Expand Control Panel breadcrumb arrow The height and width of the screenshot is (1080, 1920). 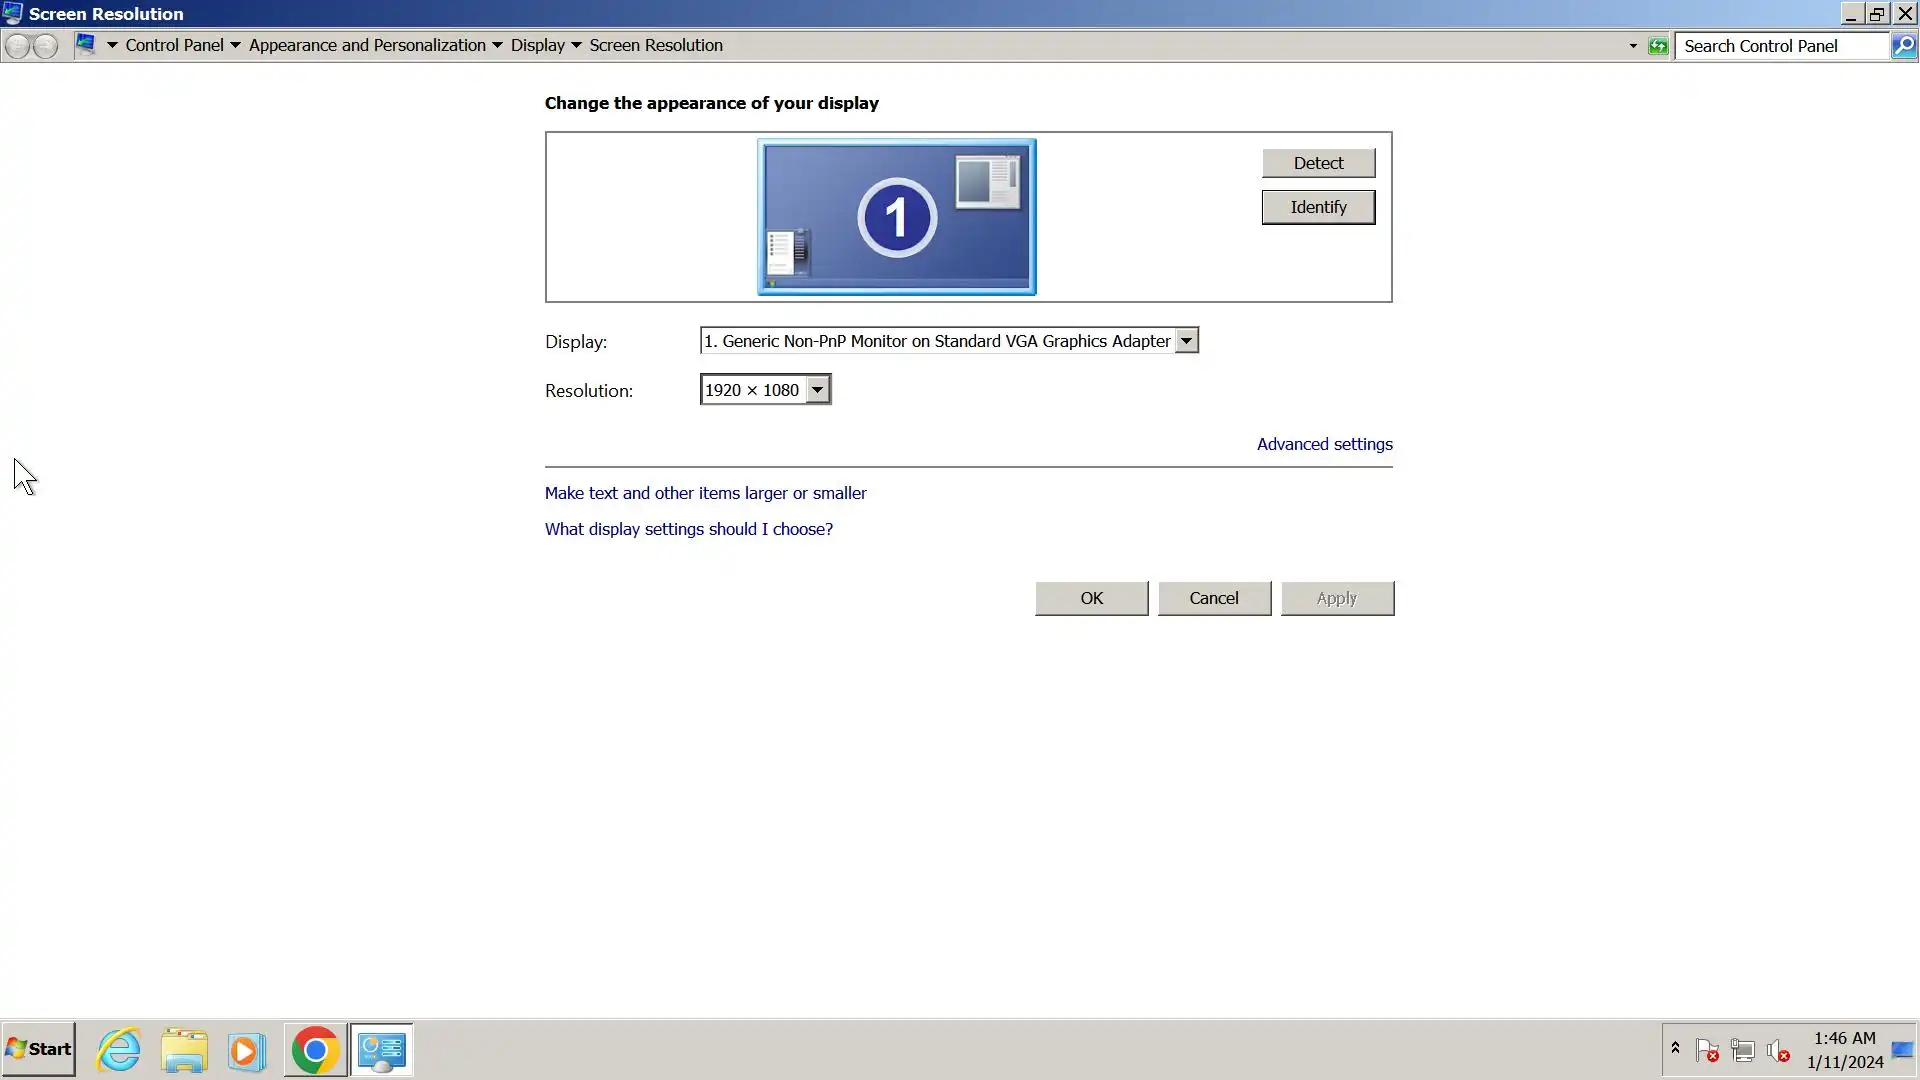pyautogui.click(x=235, y=46)
